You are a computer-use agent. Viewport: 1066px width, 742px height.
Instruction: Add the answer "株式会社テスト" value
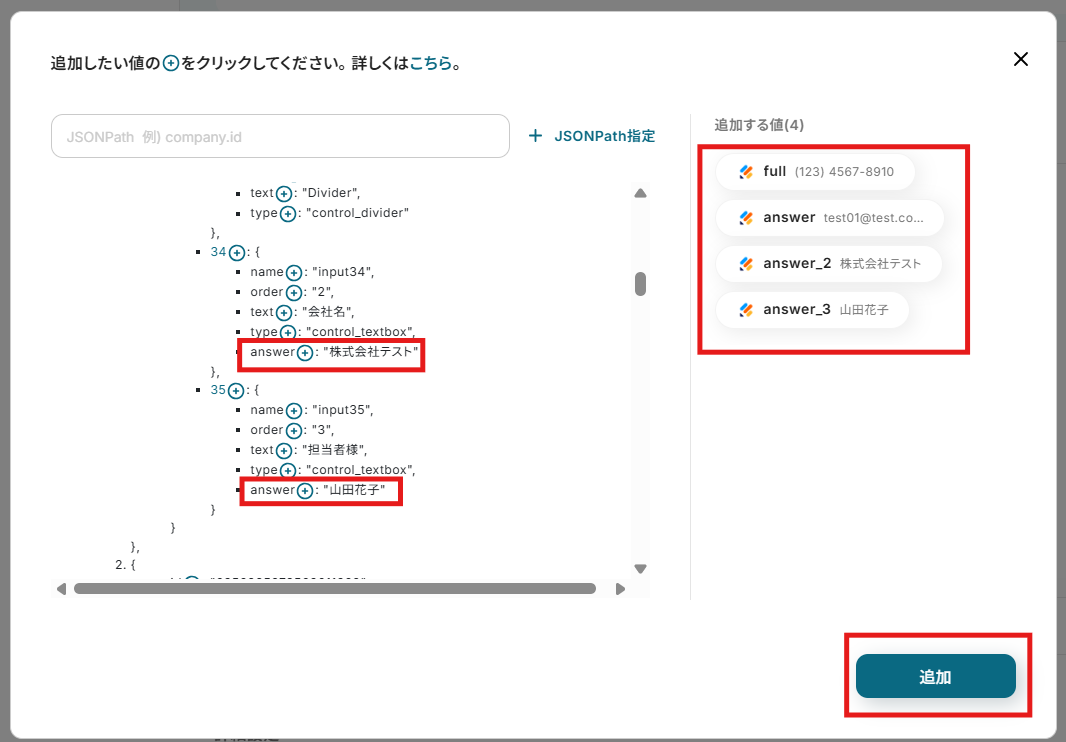(x=305, y=353)
